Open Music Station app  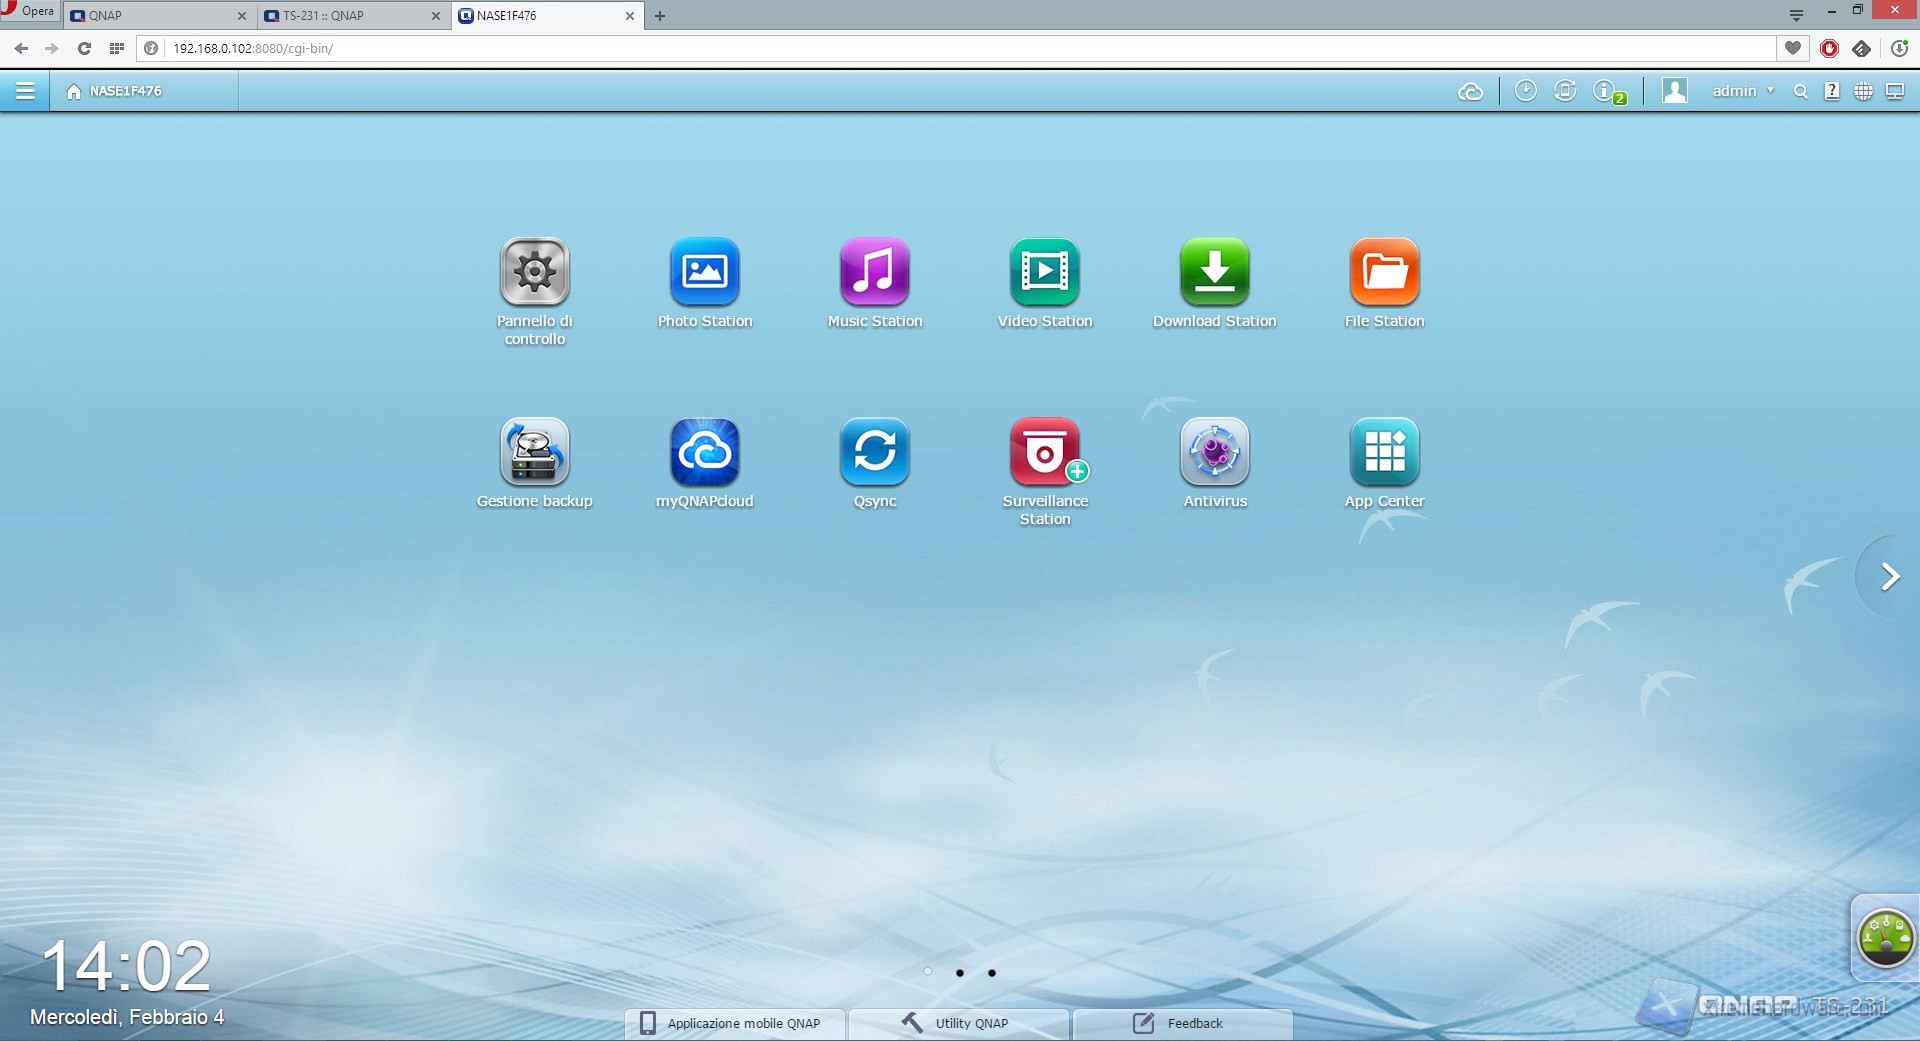click(874, 272)
